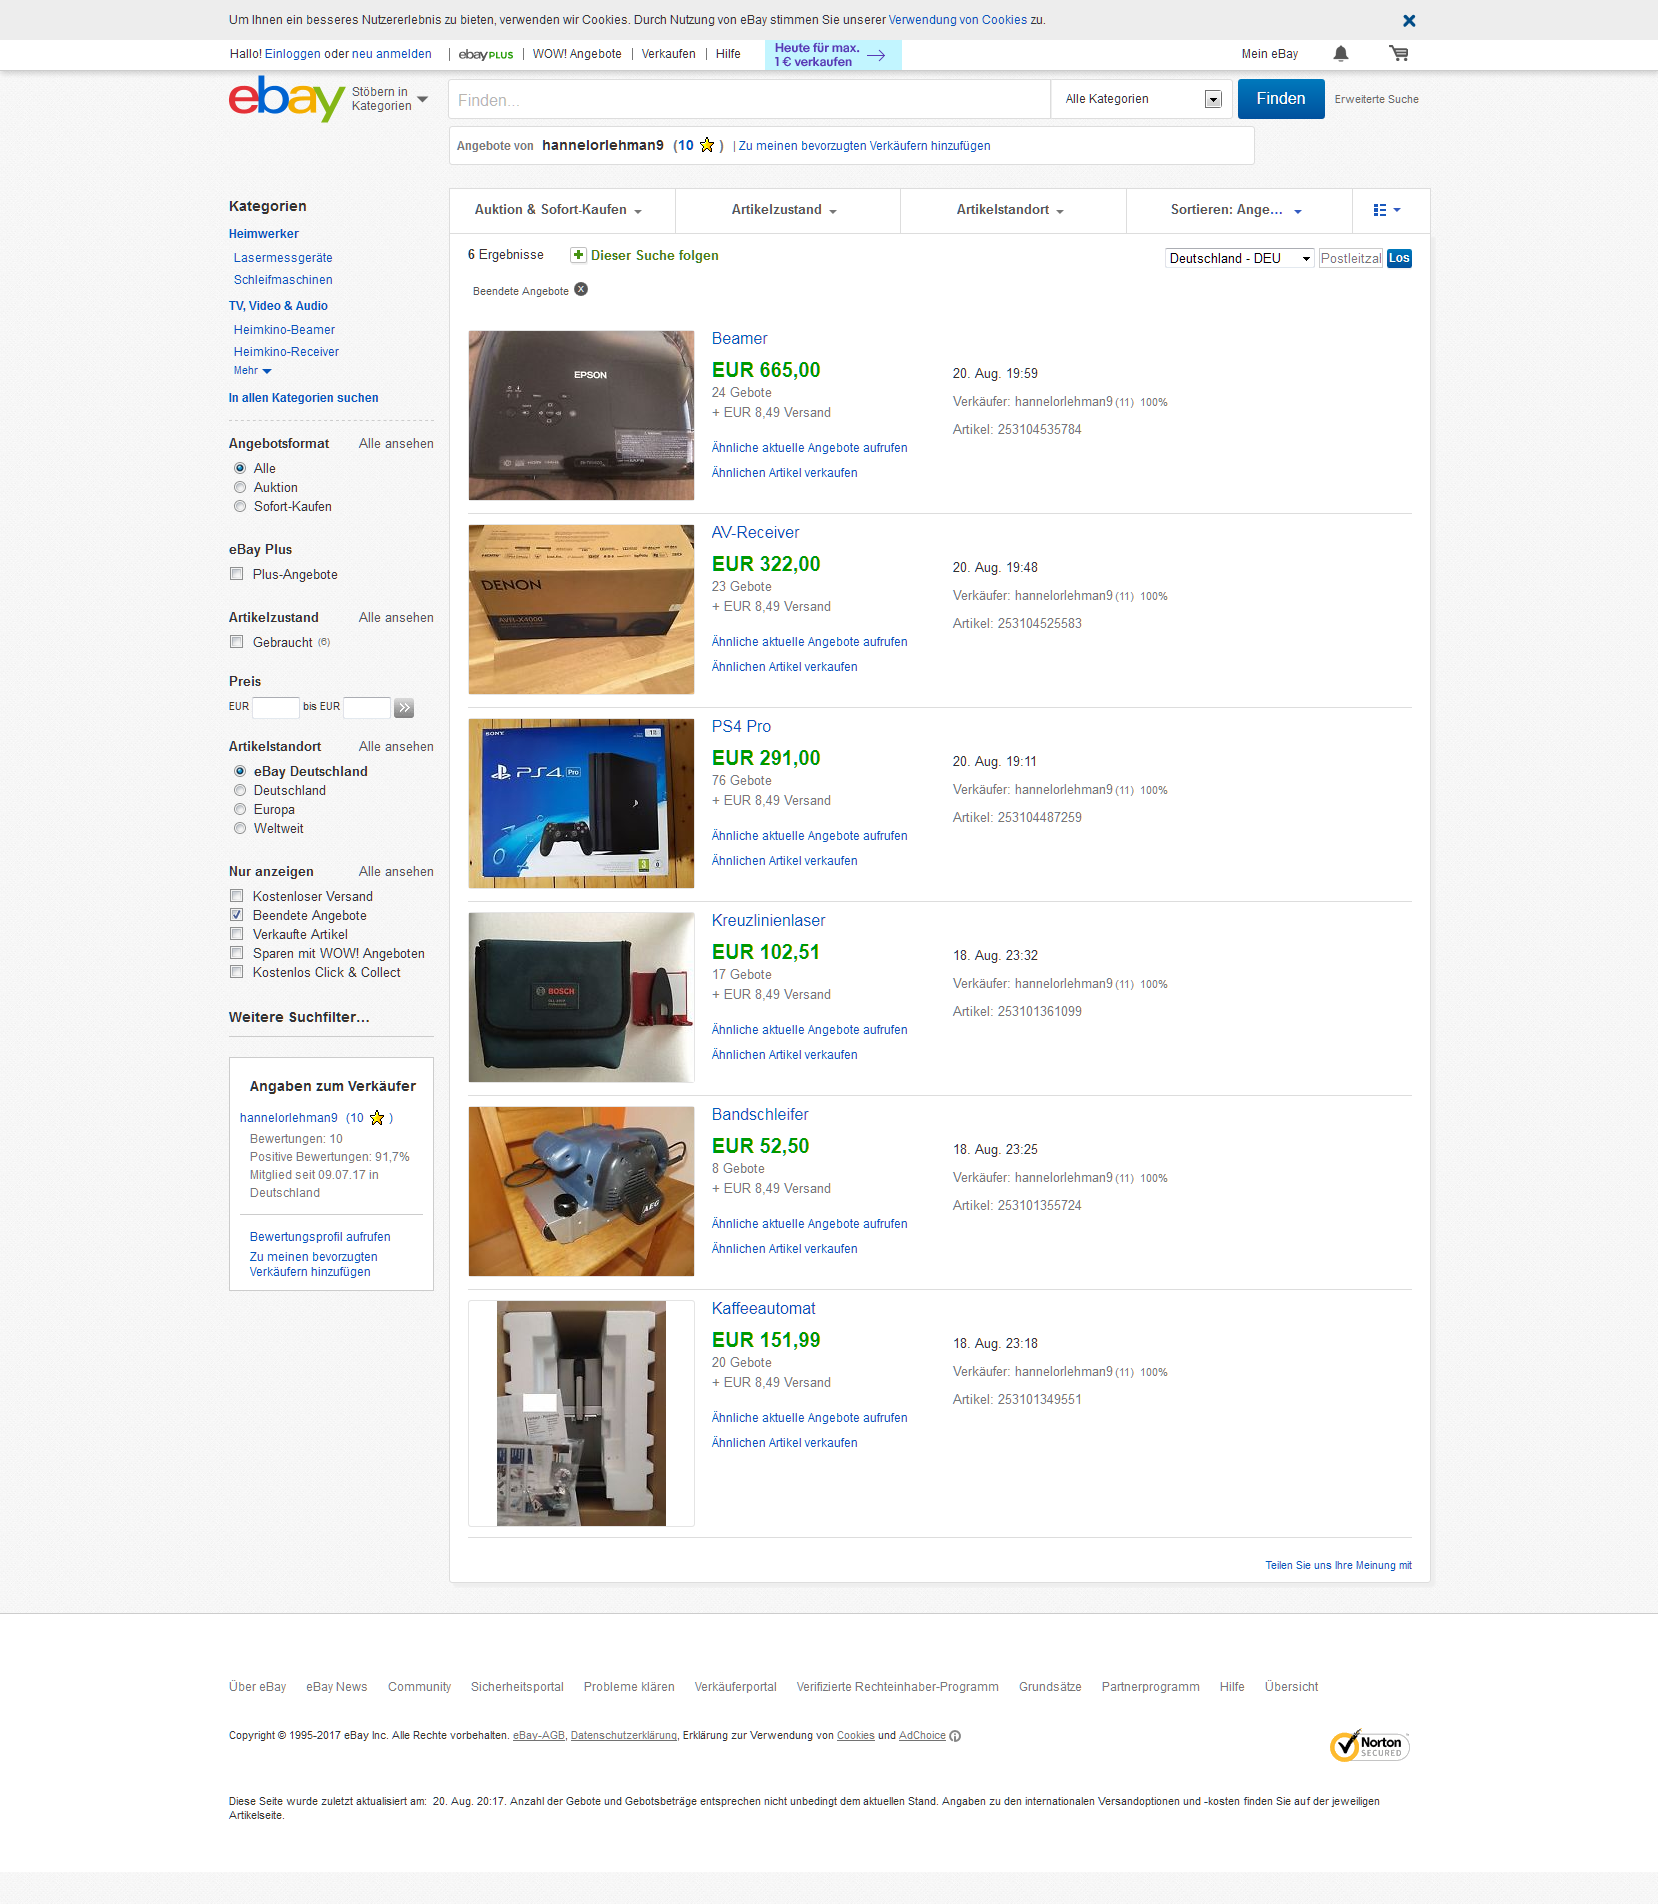The width and height of the screenshot is (1658, 1904).
Task: Open PS4 Pro listing title
Action: click(741, 727)
